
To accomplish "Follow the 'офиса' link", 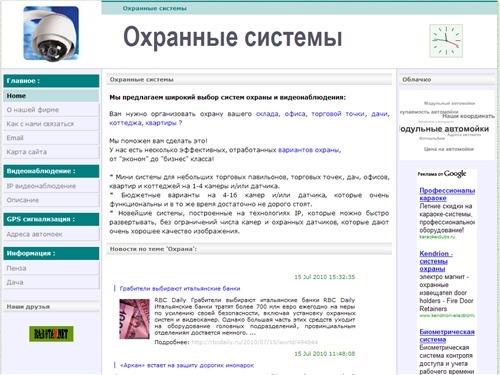I will point(295,114).
